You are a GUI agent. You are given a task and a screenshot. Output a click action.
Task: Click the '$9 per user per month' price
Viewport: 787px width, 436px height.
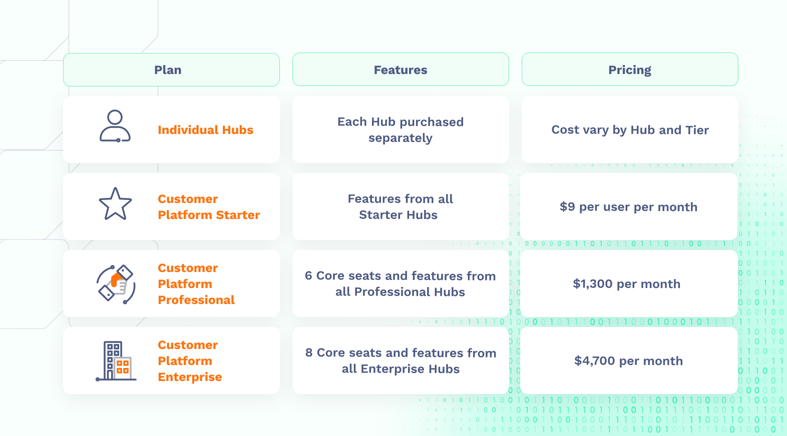[629, 207]
